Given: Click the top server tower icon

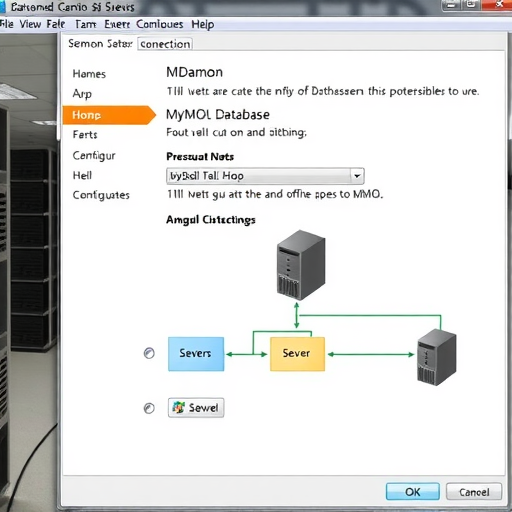Looking at the screenshot, I should pos(301,265).
